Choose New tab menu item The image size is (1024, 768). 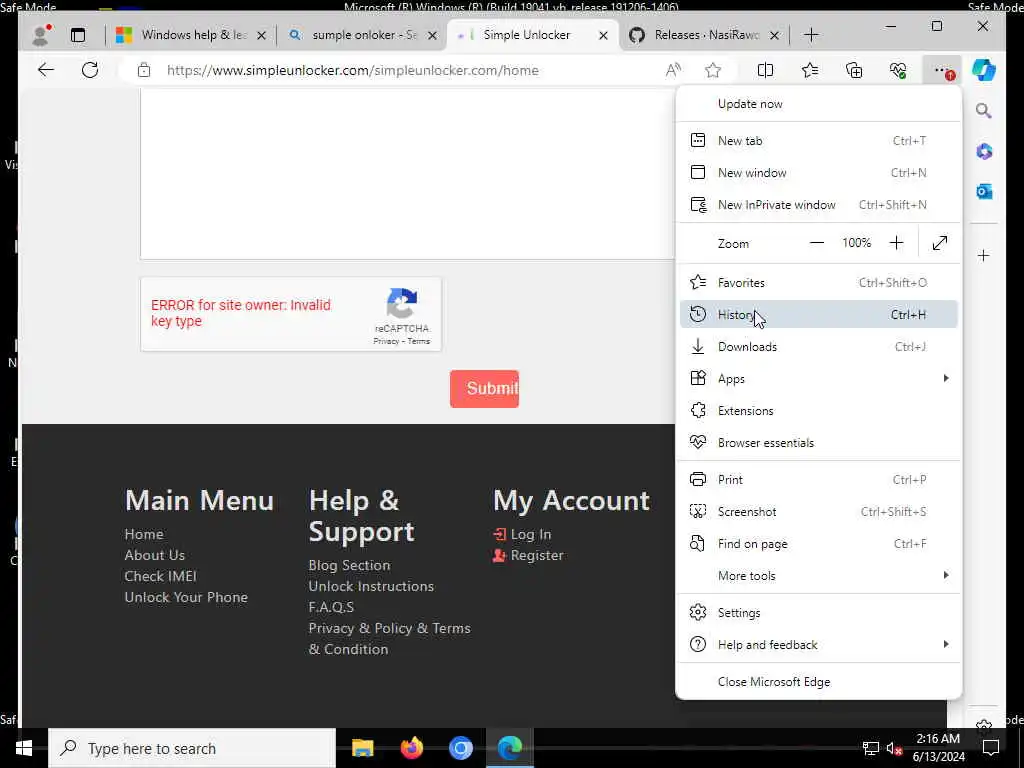click(x=818, y=140)
